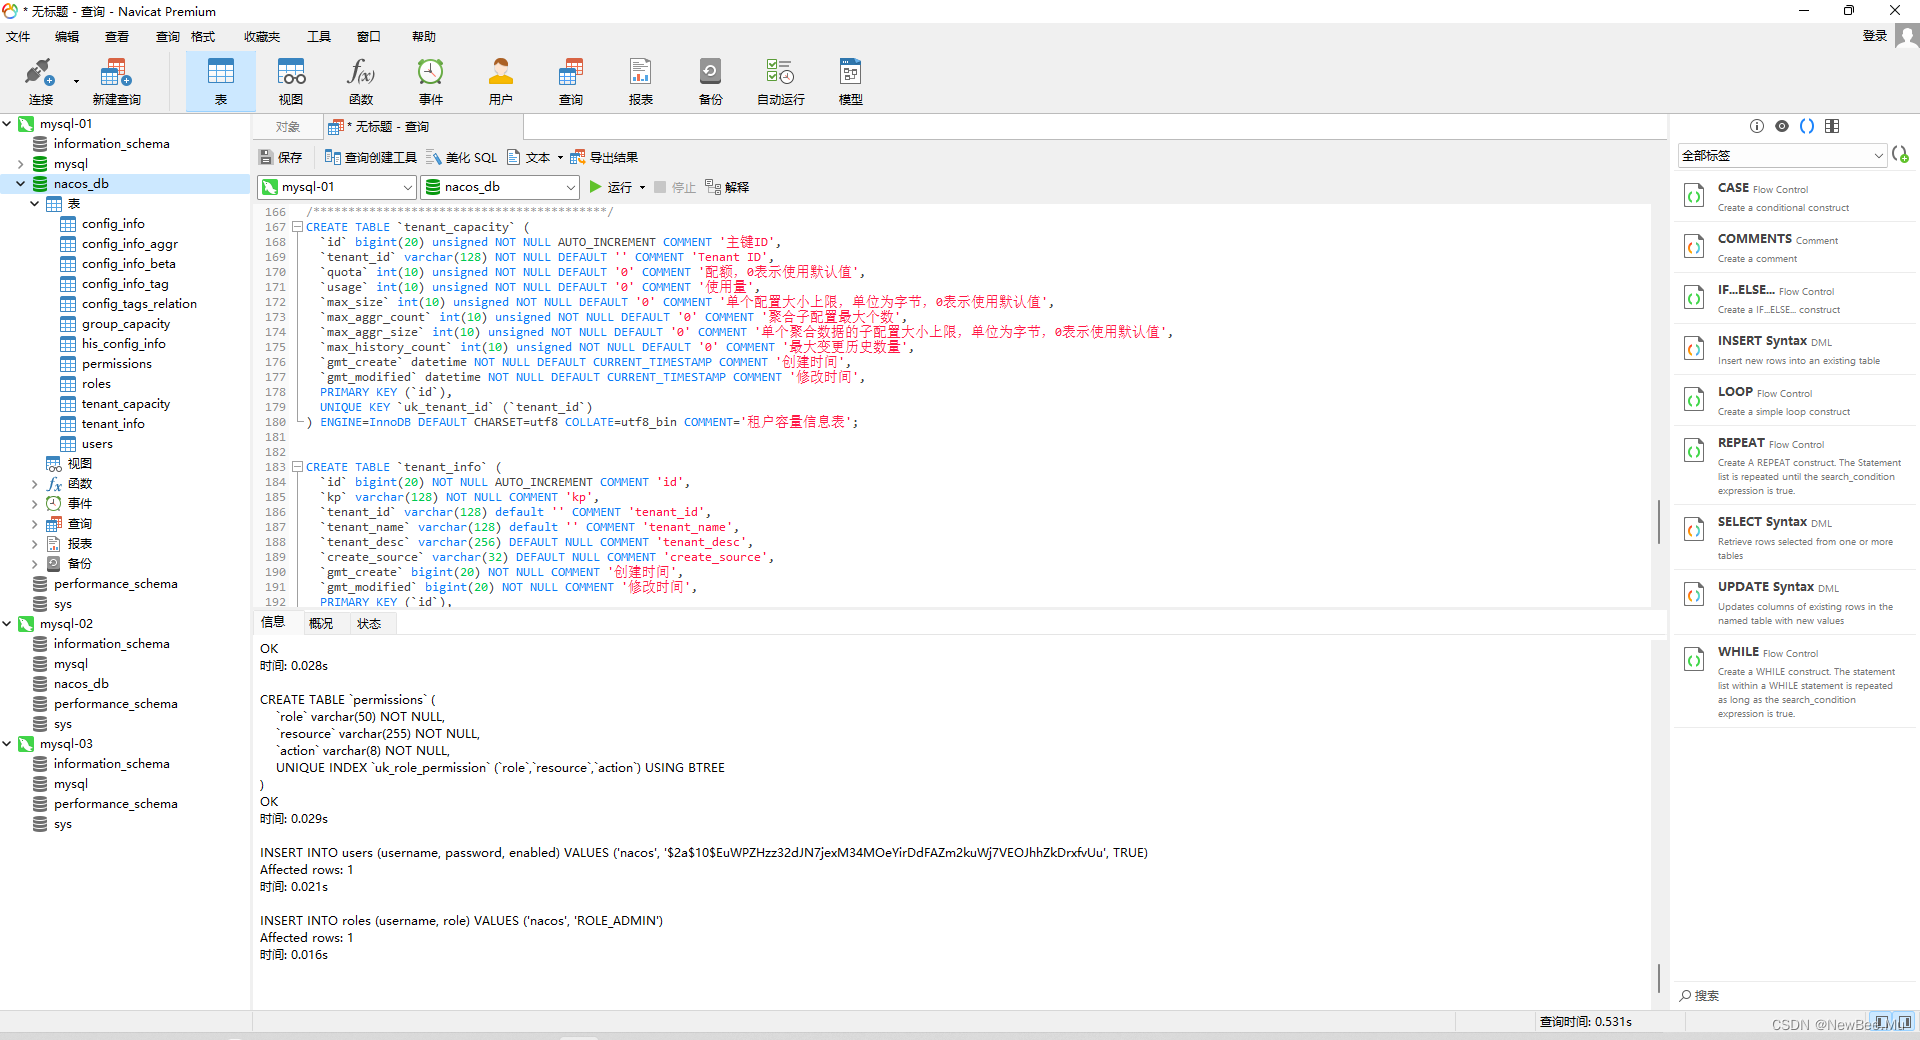
Task: Open the Text options dropdown arrow
Action: pos(560,158)
